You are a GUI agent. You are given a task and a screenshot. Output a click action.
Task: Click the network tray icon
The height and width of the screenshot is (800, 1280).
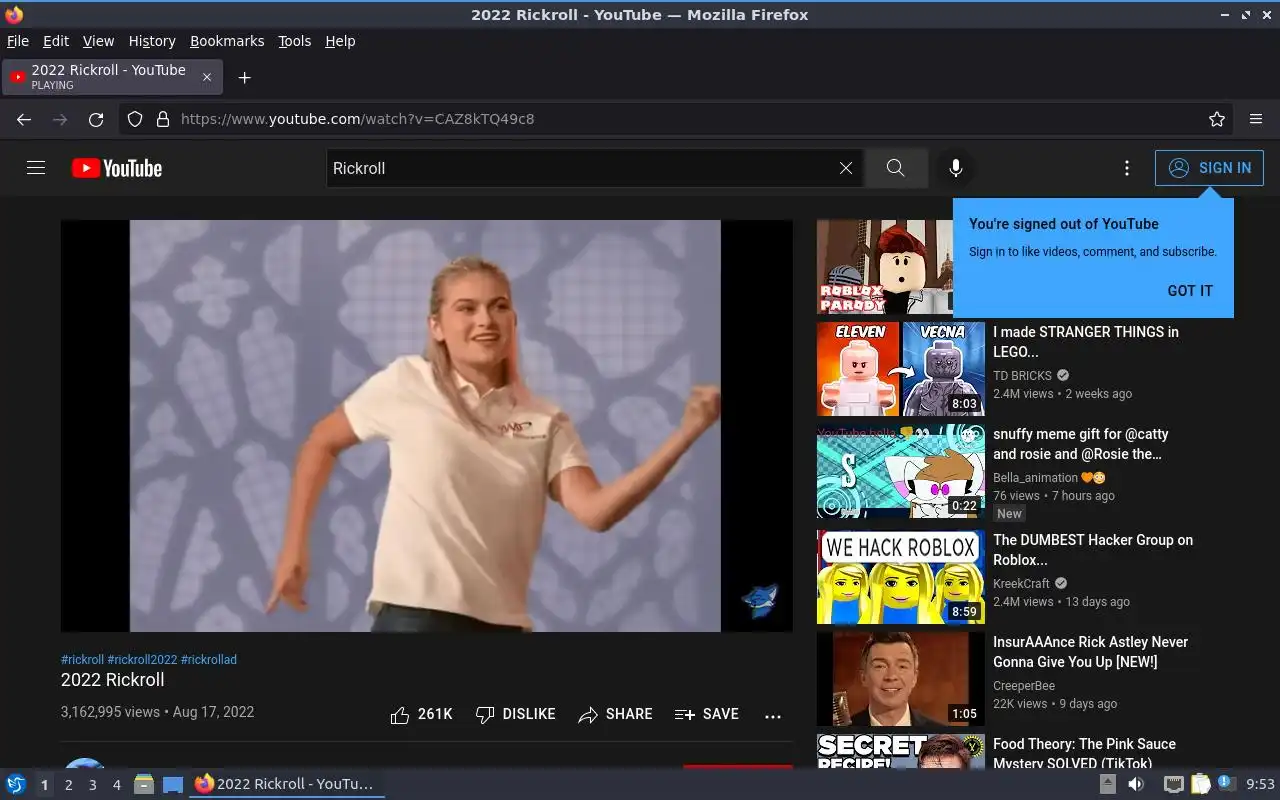point(1174,784)
